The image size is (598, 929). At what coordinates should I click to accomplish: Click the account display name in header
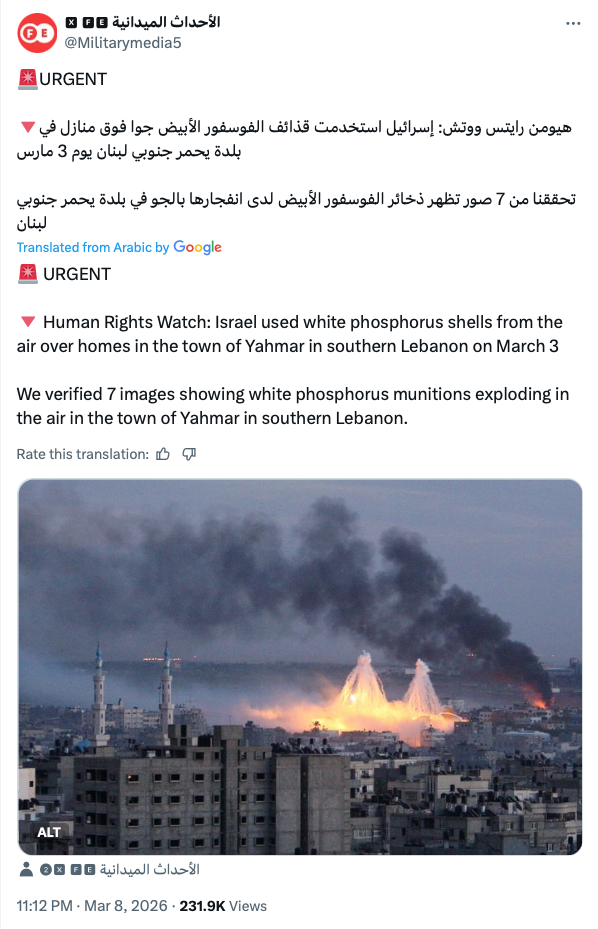142,23
